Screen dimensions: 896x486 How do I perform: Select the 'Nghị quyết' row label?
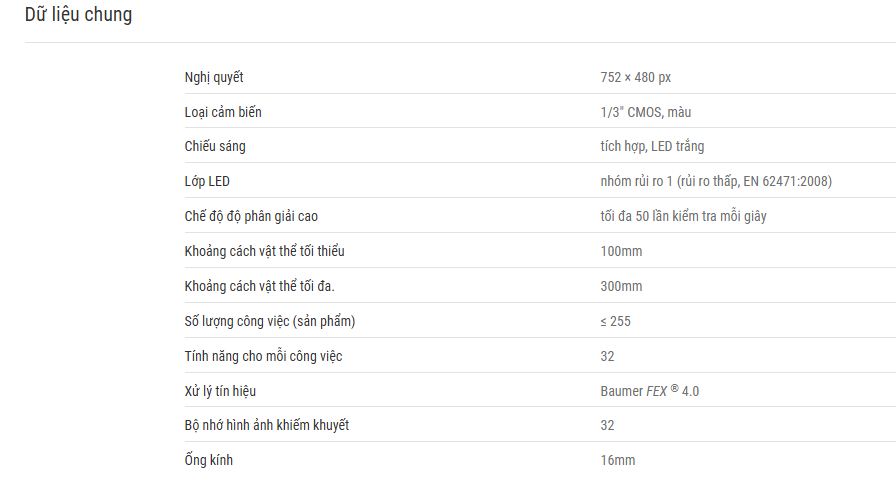point(214,77)
